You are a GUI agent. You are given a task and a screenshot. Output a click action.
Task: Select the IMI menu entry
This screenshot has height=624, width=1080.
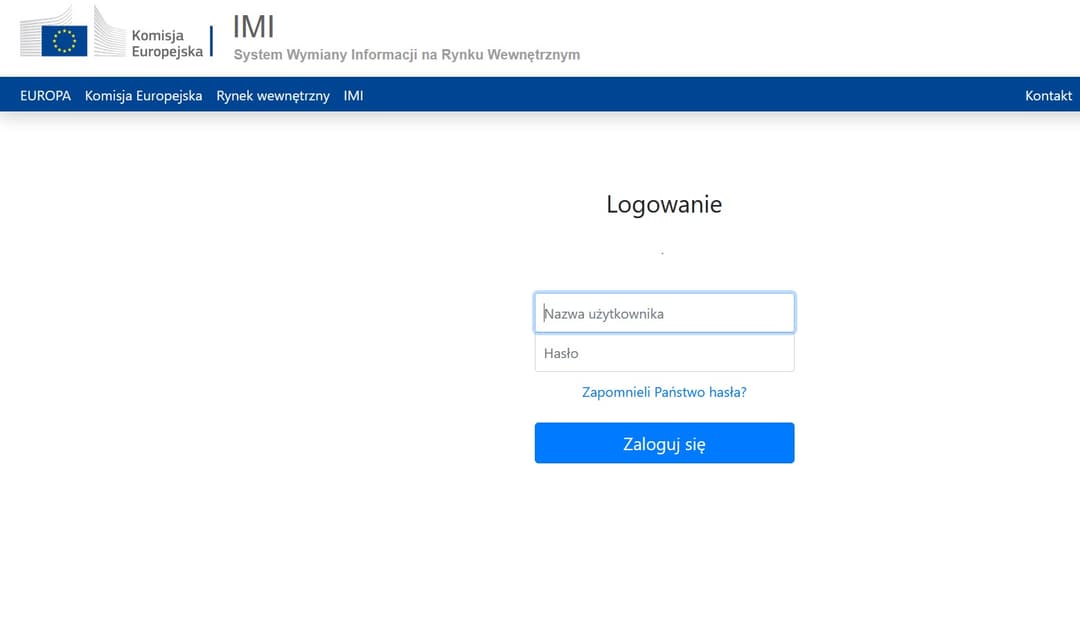point(352,95)
